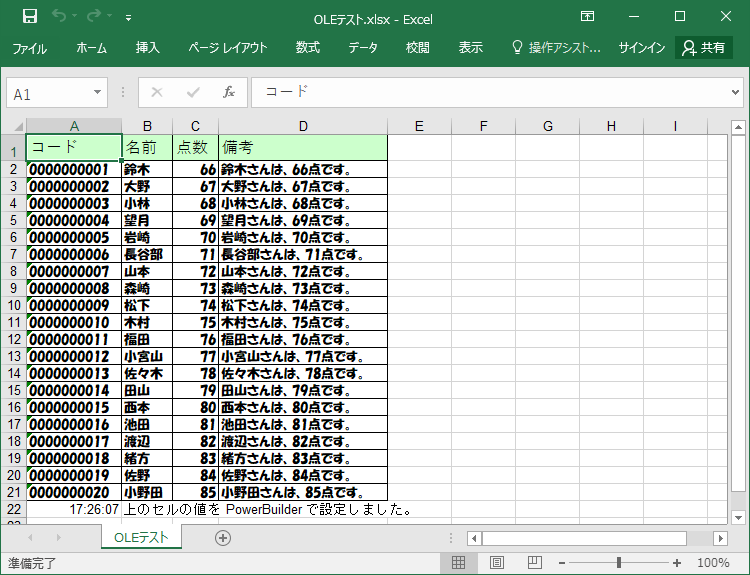The image size is (750, 575).
Task: Click the zoom in plus icon
Action: (677, 563)
